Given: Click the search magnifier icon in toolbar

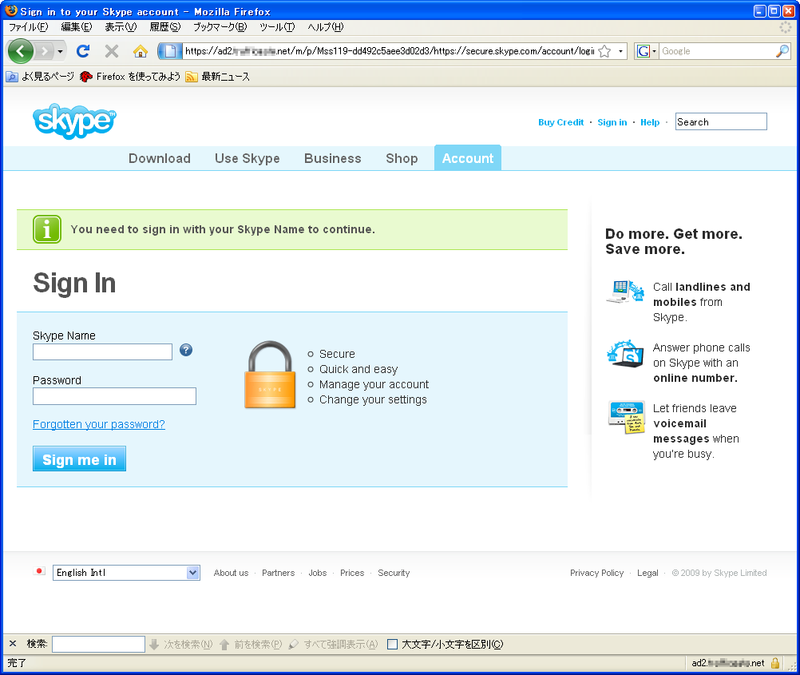Looking at the screenshot, I should click(782, 51).
